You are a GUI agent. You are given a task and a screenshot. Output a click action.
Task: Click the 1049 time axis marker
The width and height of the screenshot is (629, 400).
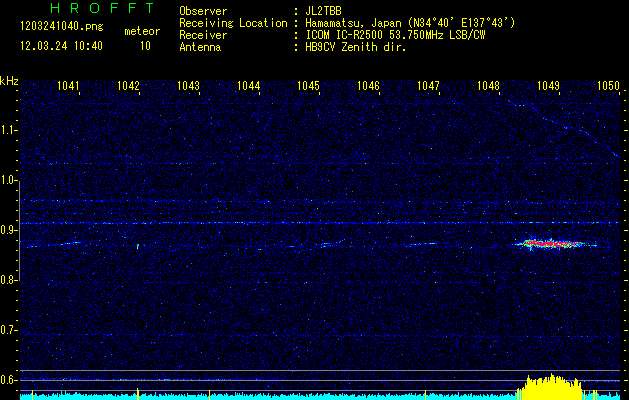[548, 86]
